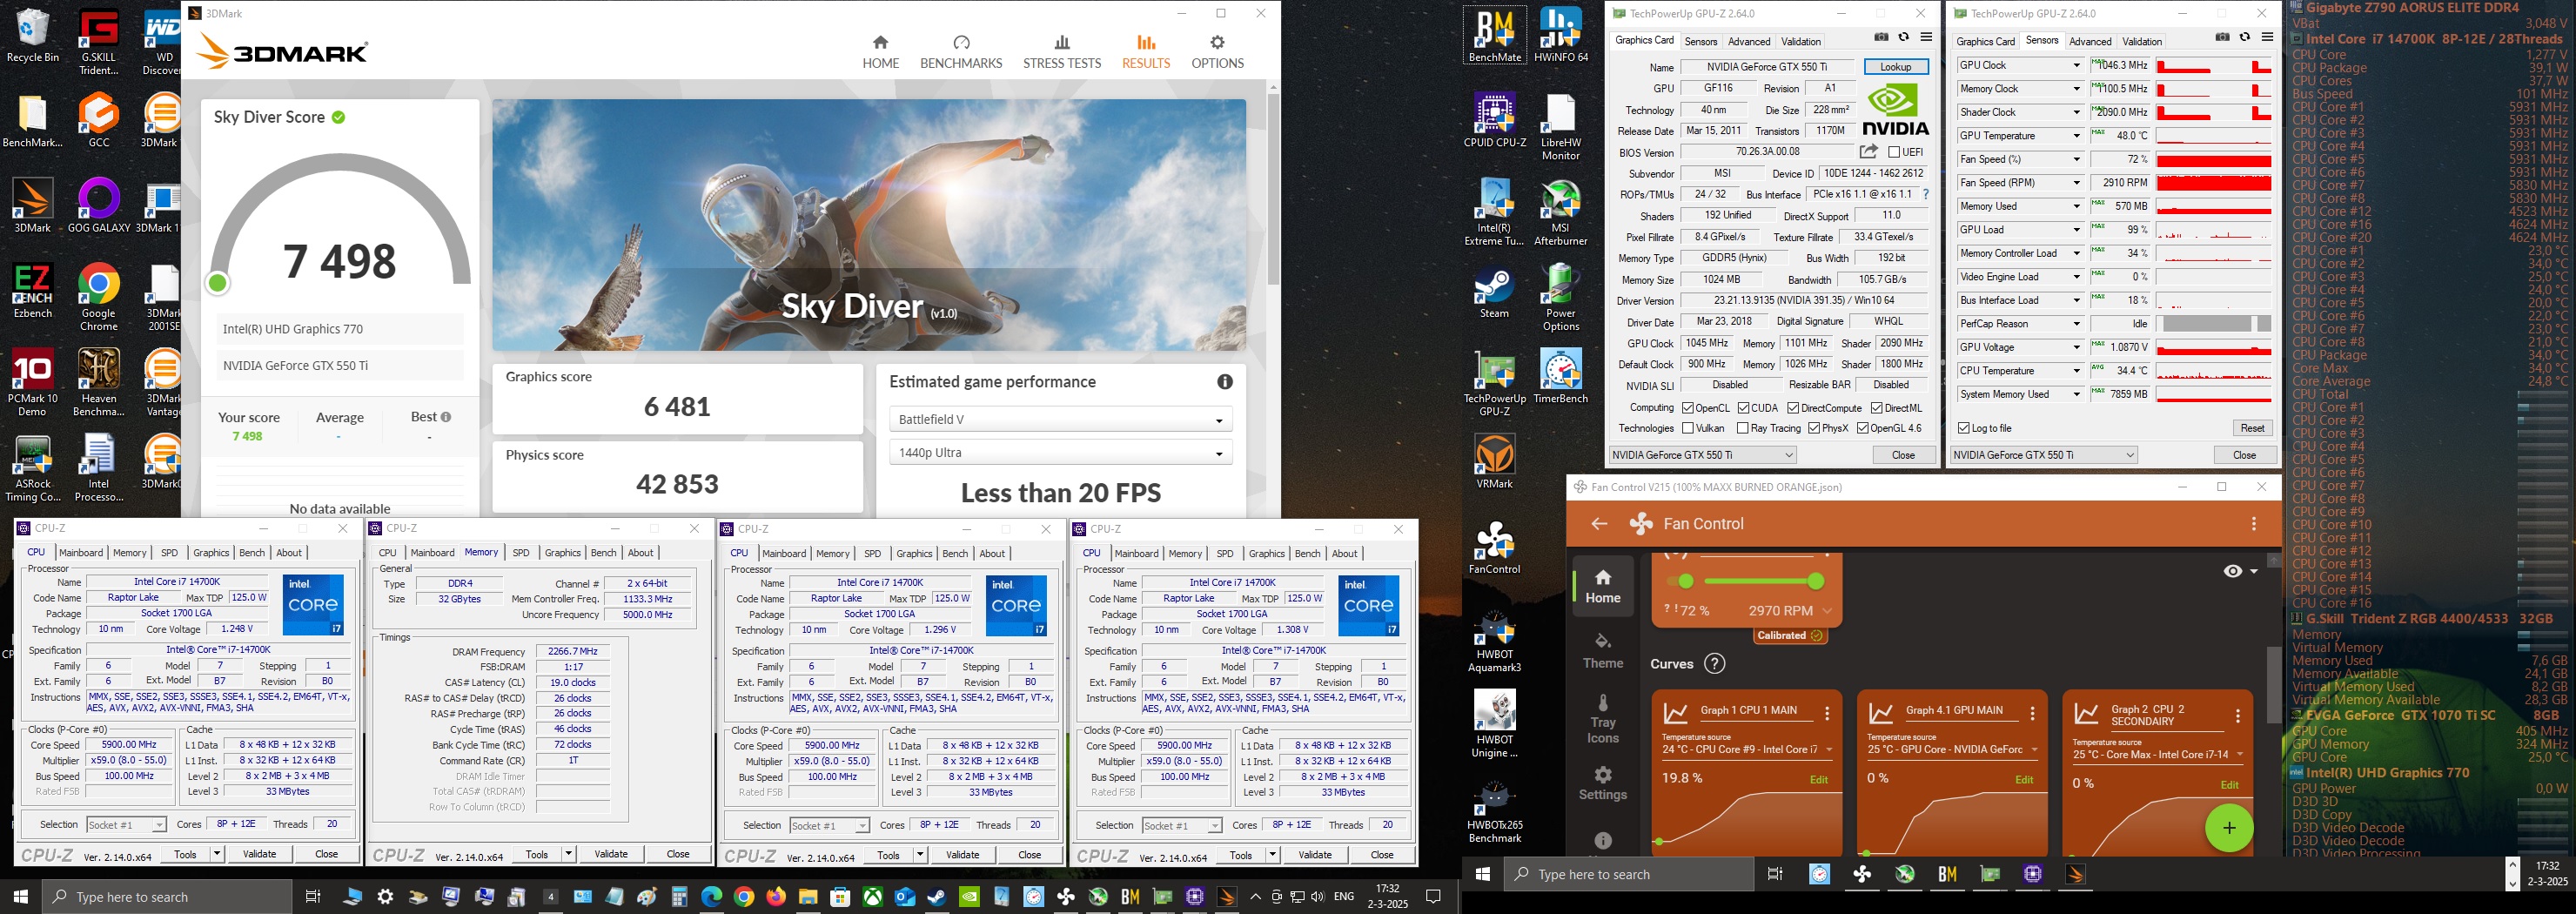
Task: Open Tools dropdown arrow in first CPU-Z window
Action: (217, 854)
